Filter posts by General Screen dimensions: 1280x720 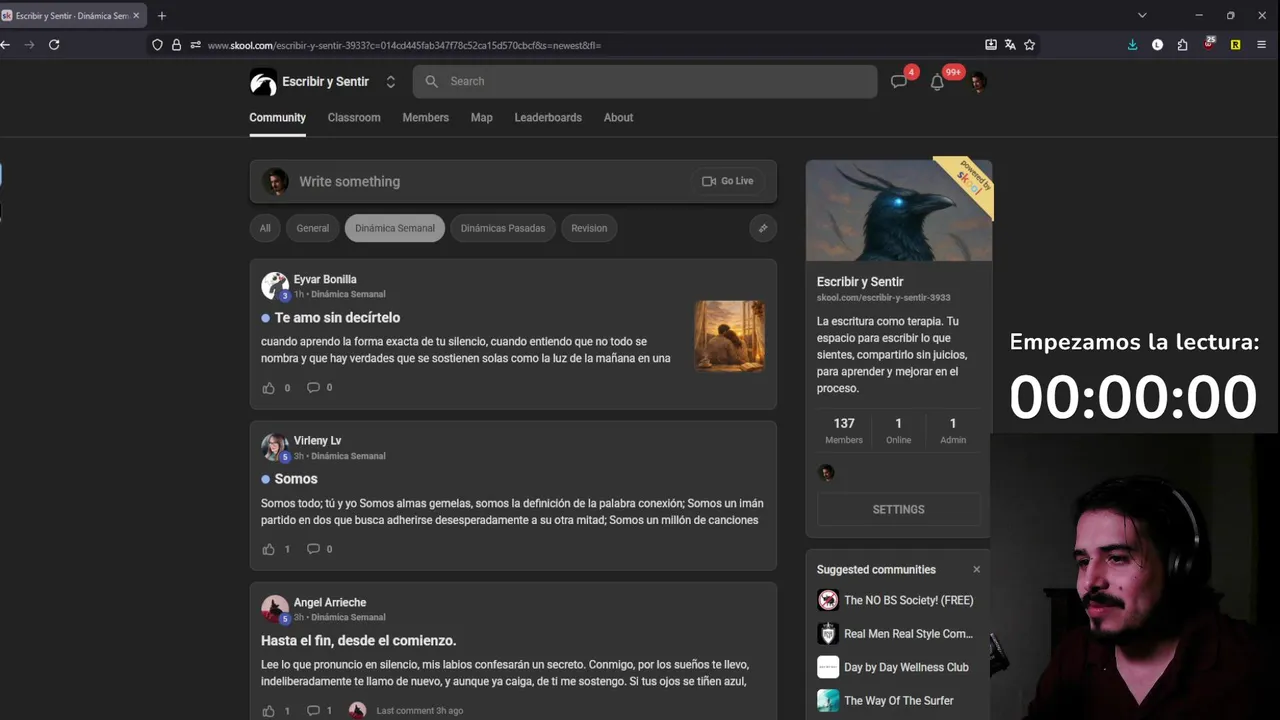(312, 228)
